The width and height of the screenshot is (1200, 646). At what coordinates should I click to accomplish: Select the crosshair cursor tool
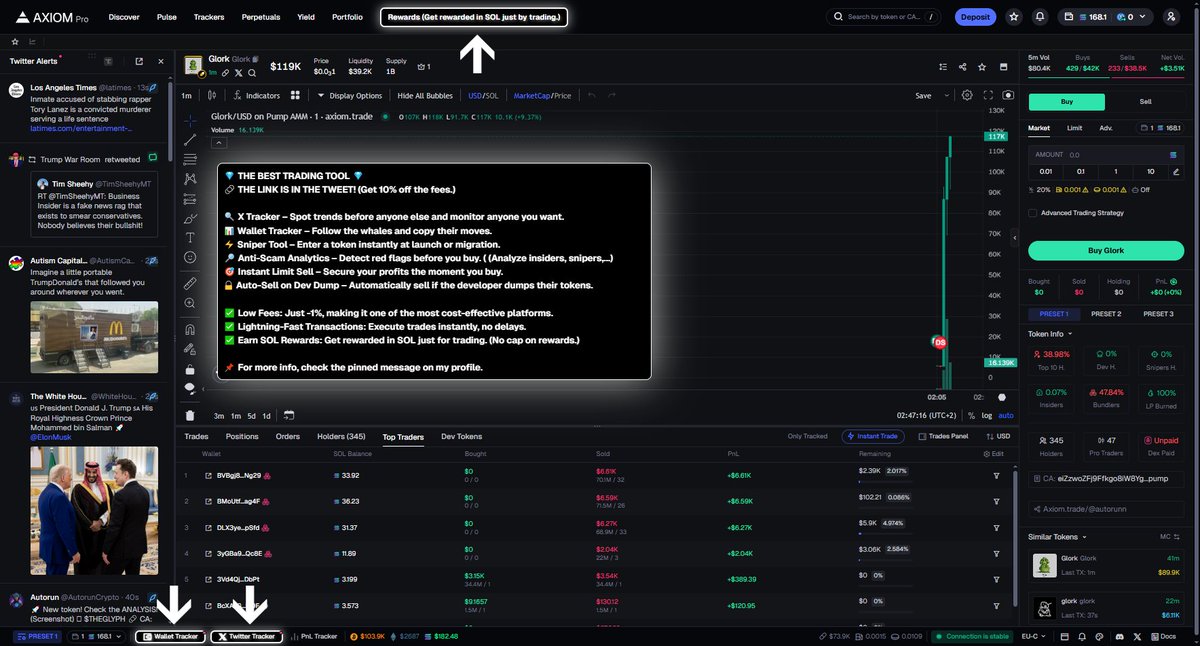click(x=190, y=119)
